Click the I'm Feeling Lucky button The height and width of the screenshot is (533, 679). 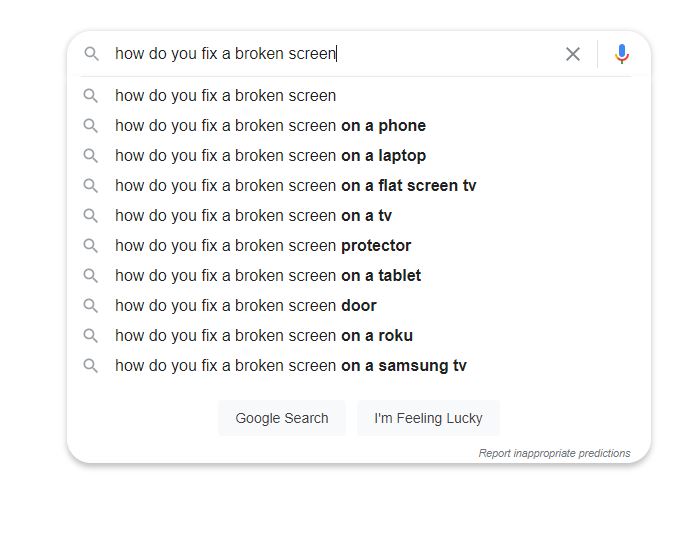(x=428, y=418)
